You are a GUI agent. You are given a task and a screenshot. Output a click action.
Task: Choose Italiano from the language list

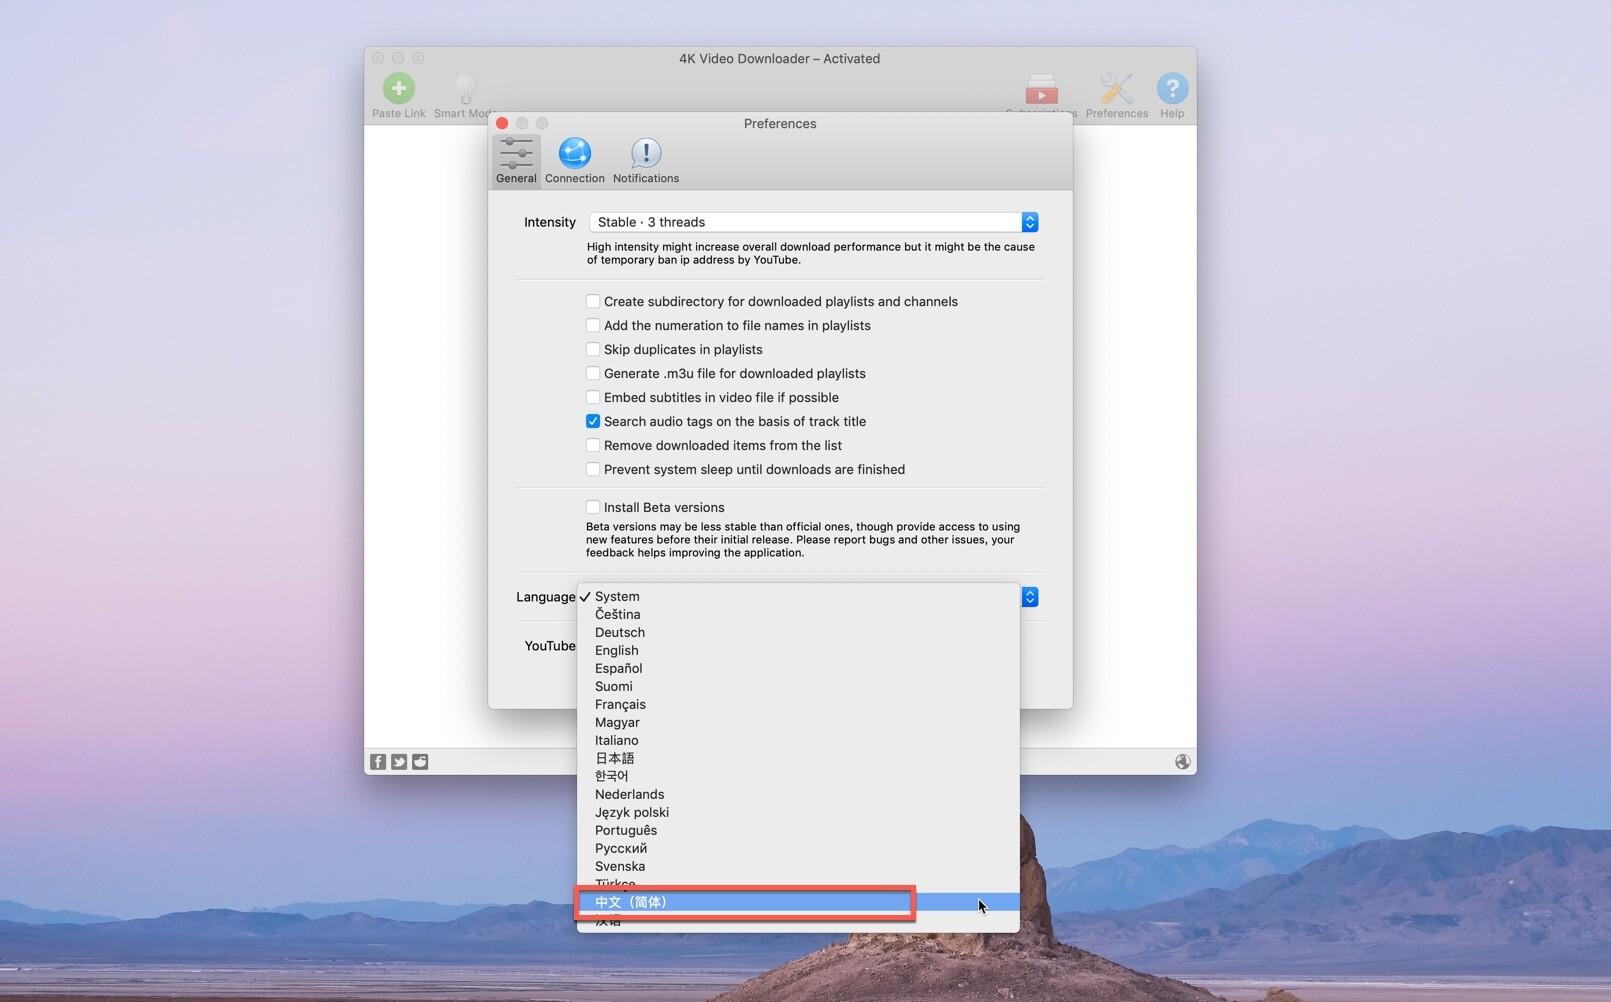pyautogui.click(x=798, y=740)
